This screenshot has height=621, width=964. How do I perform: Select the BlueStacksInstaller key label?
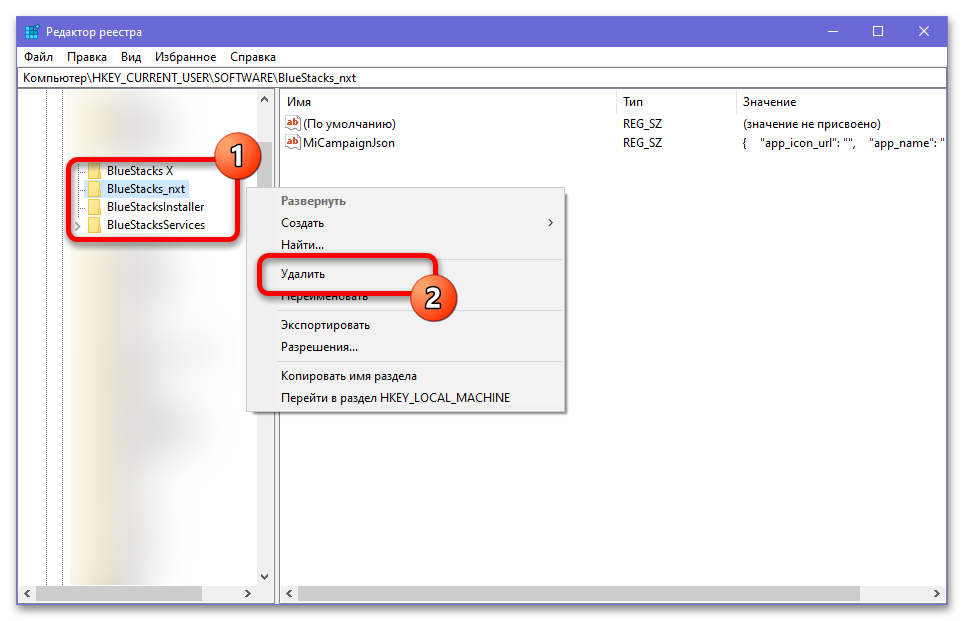156,207
